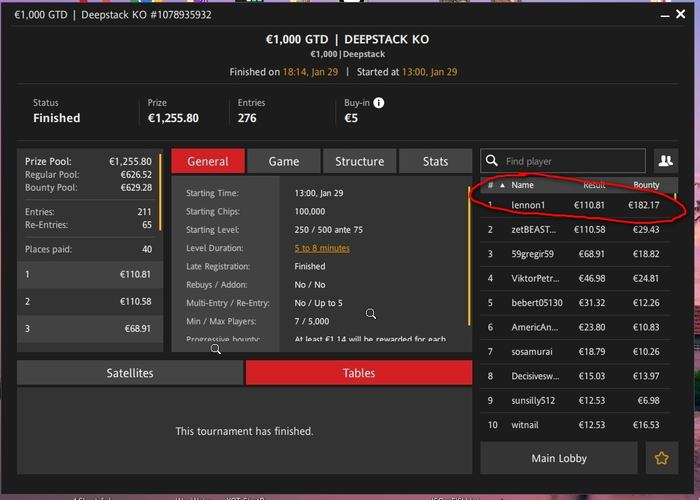The width and height of the screenshot is (700, 500).
Task: Select player row Decisivesw...
Action: tap(576, 376)
